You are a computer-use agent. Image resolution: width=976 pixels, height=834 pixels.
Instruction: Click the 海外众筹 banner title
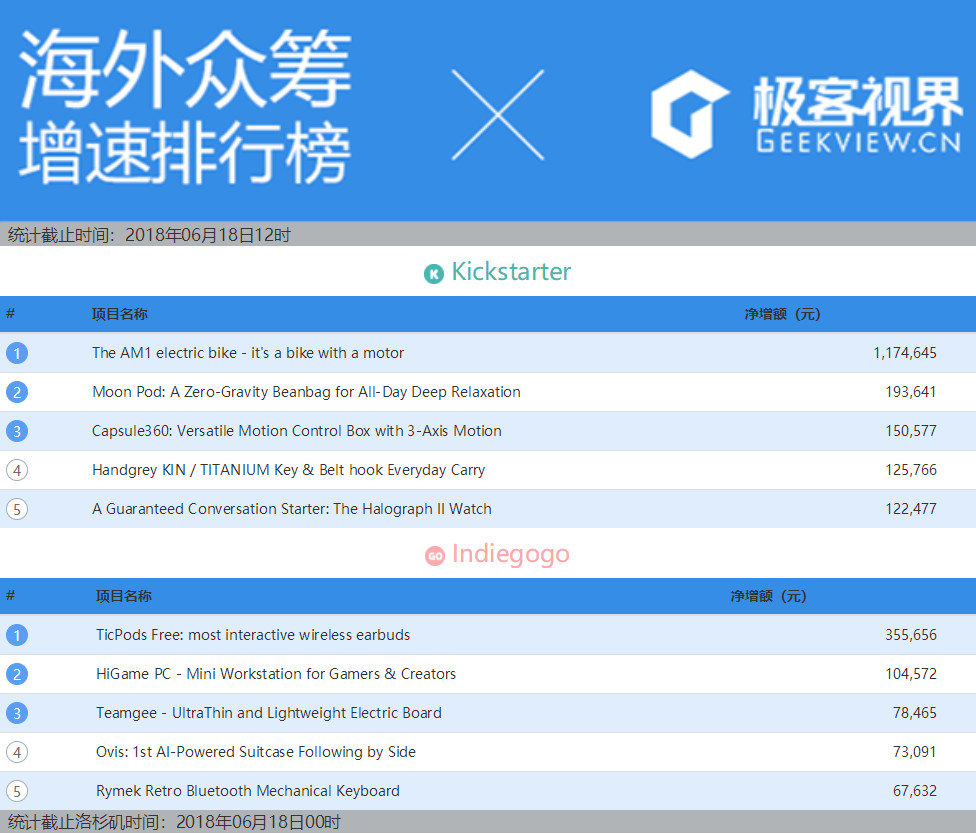[x=185, y=68]
